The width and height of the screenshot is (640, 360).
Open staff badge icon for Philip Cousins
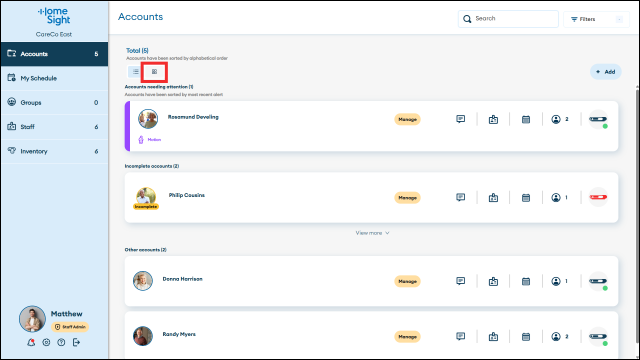pos(493,198)
